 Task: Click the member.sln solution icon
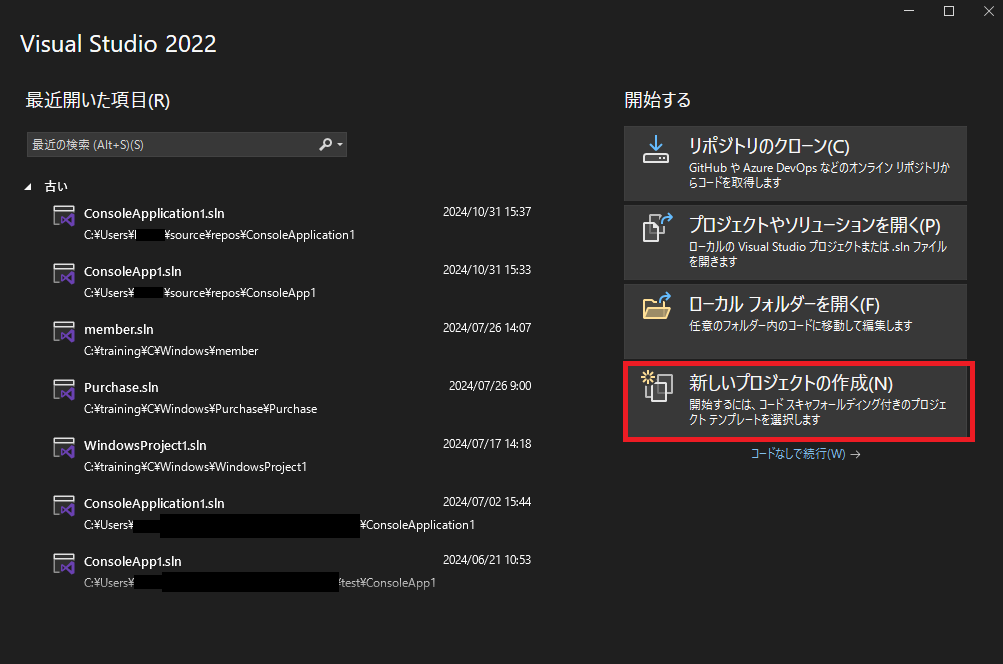63,332
